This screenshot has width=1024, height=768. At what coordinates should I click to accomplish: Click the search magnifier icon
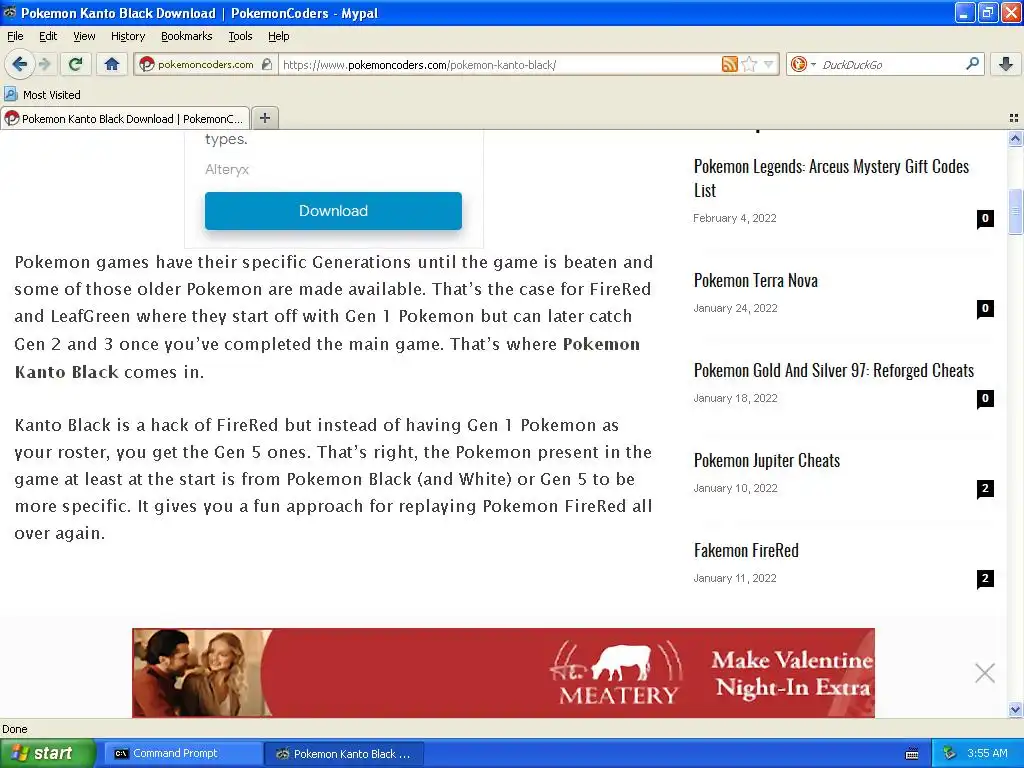972,64
